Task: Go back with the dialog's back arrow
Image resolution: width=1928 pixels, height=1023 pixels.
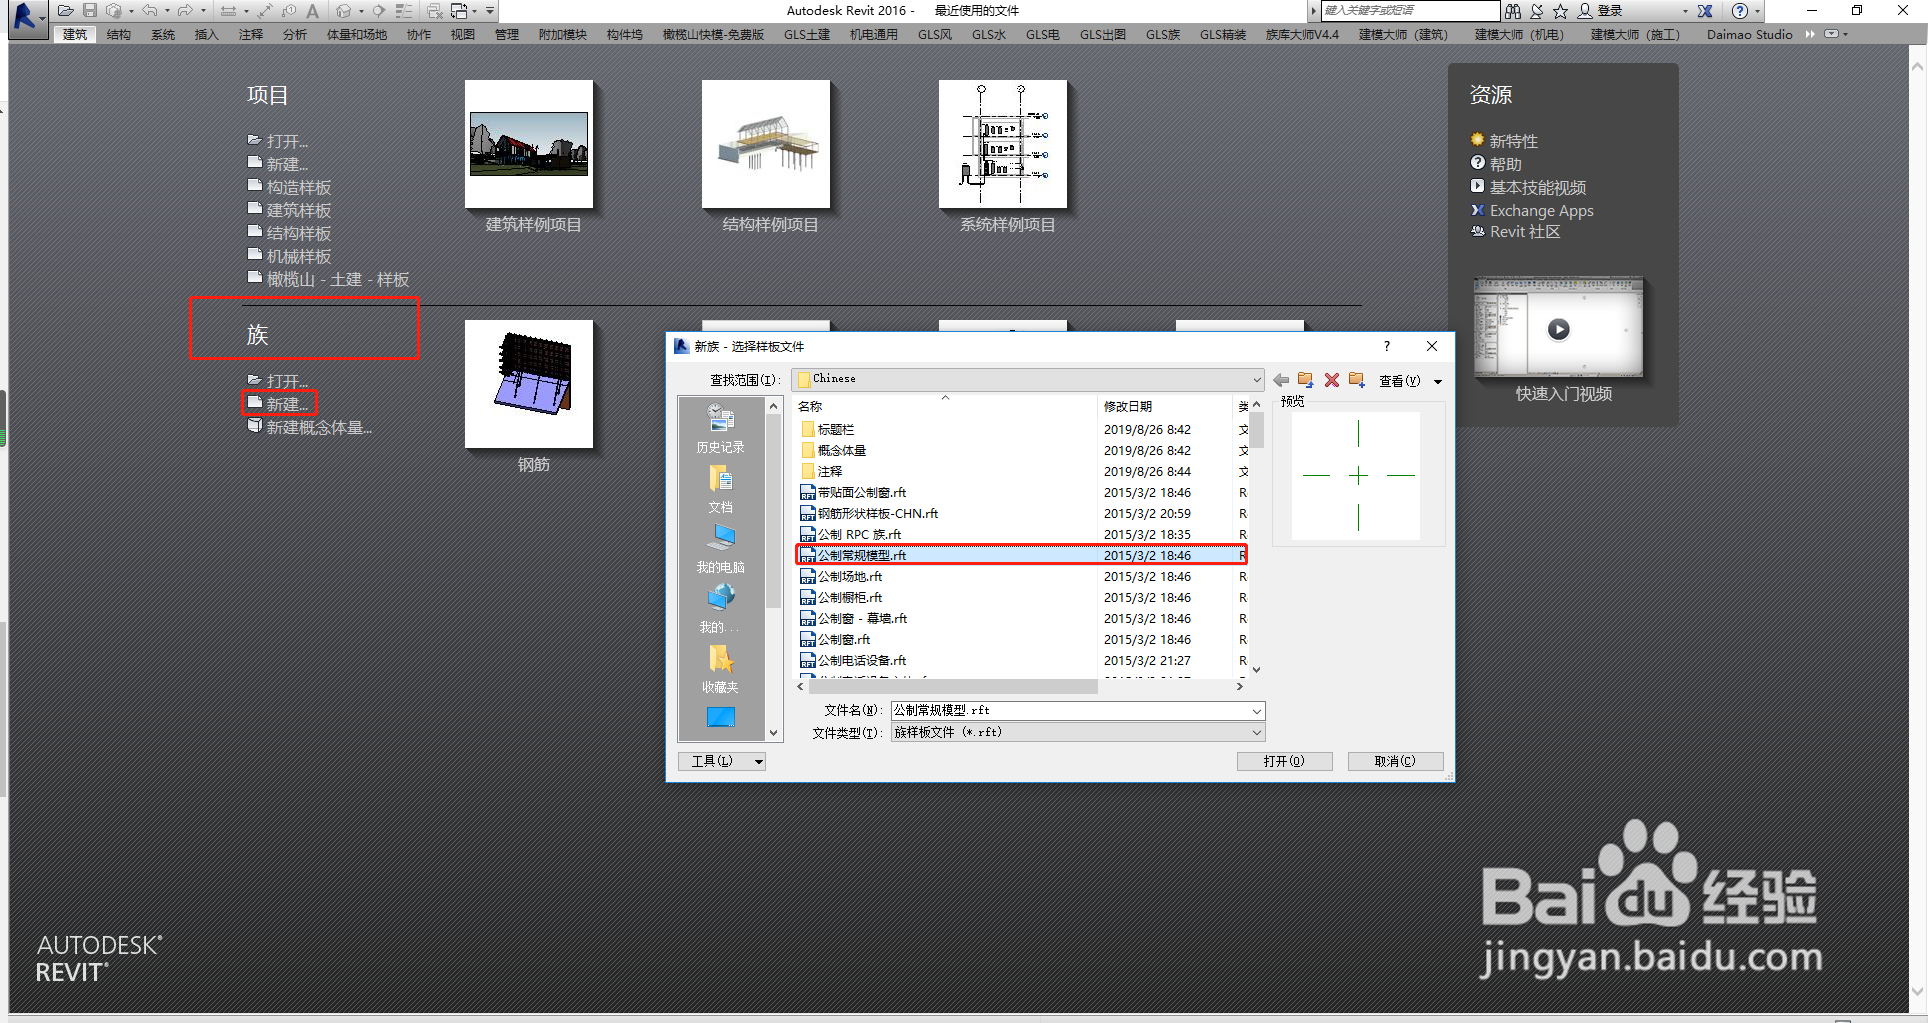Action: click(x=1281, y=380)
